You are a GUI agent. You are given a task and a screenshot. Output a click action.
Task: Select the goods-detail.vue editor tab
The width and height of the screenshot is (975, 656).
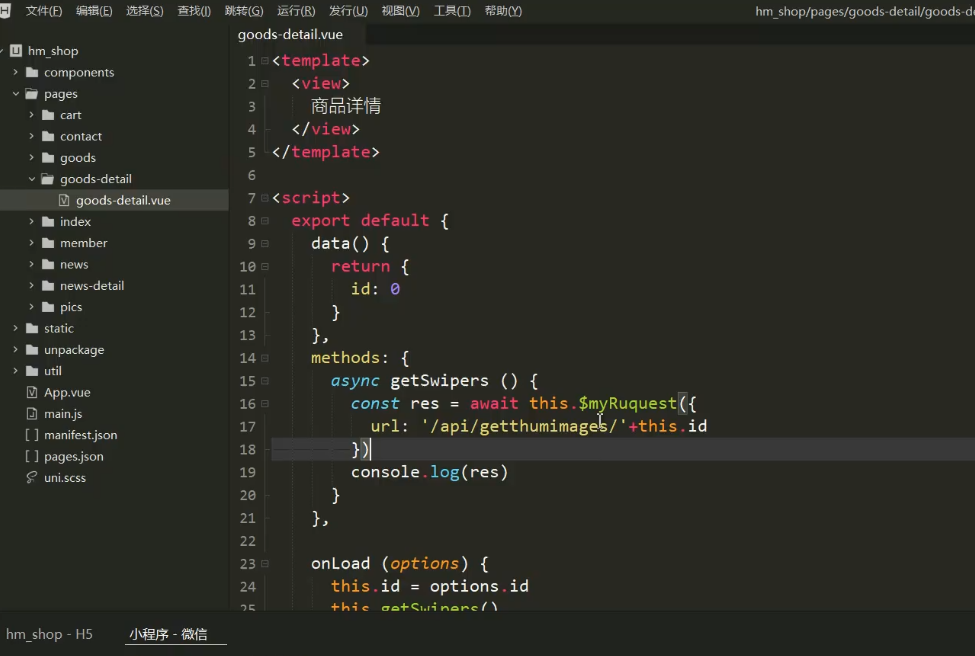click(290, 34)
